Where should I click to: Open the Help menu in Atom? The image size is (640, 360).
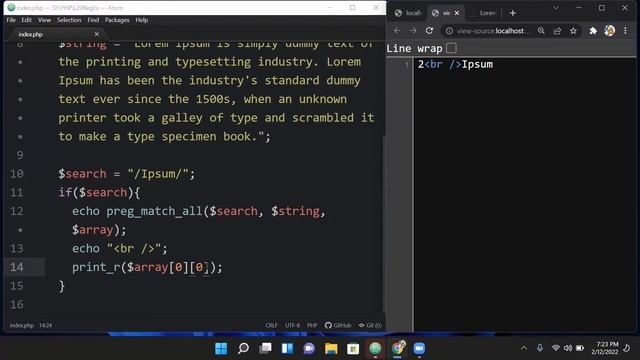[142, 20]
